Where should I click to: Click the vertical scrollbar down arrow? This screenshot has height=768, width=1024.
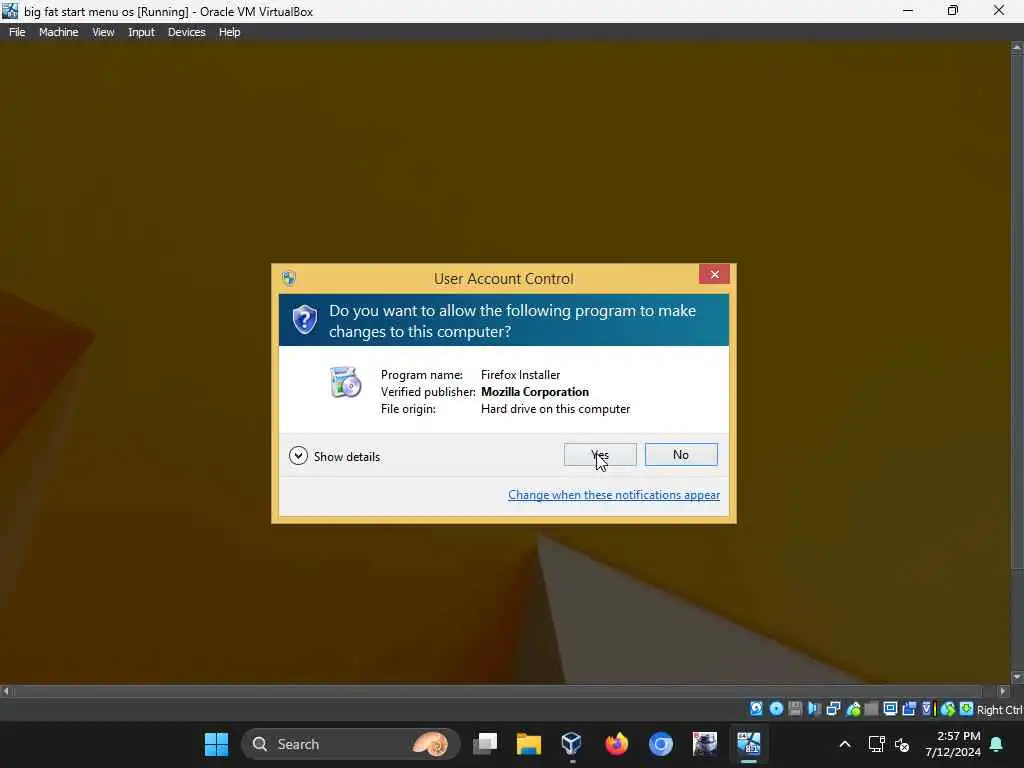pos(1017,677)
